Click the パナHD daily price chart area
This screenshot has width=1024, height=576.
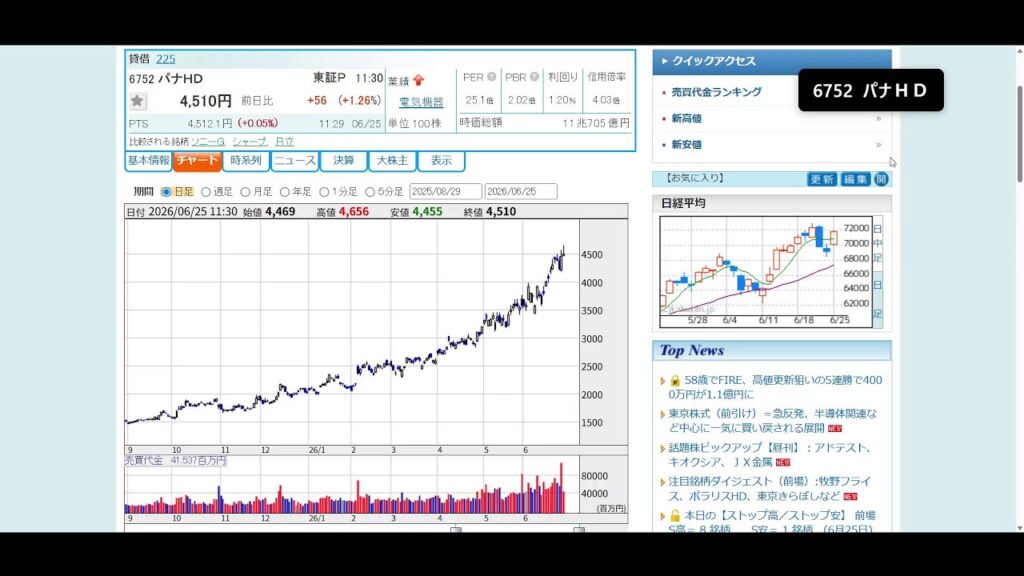point(352,332)
